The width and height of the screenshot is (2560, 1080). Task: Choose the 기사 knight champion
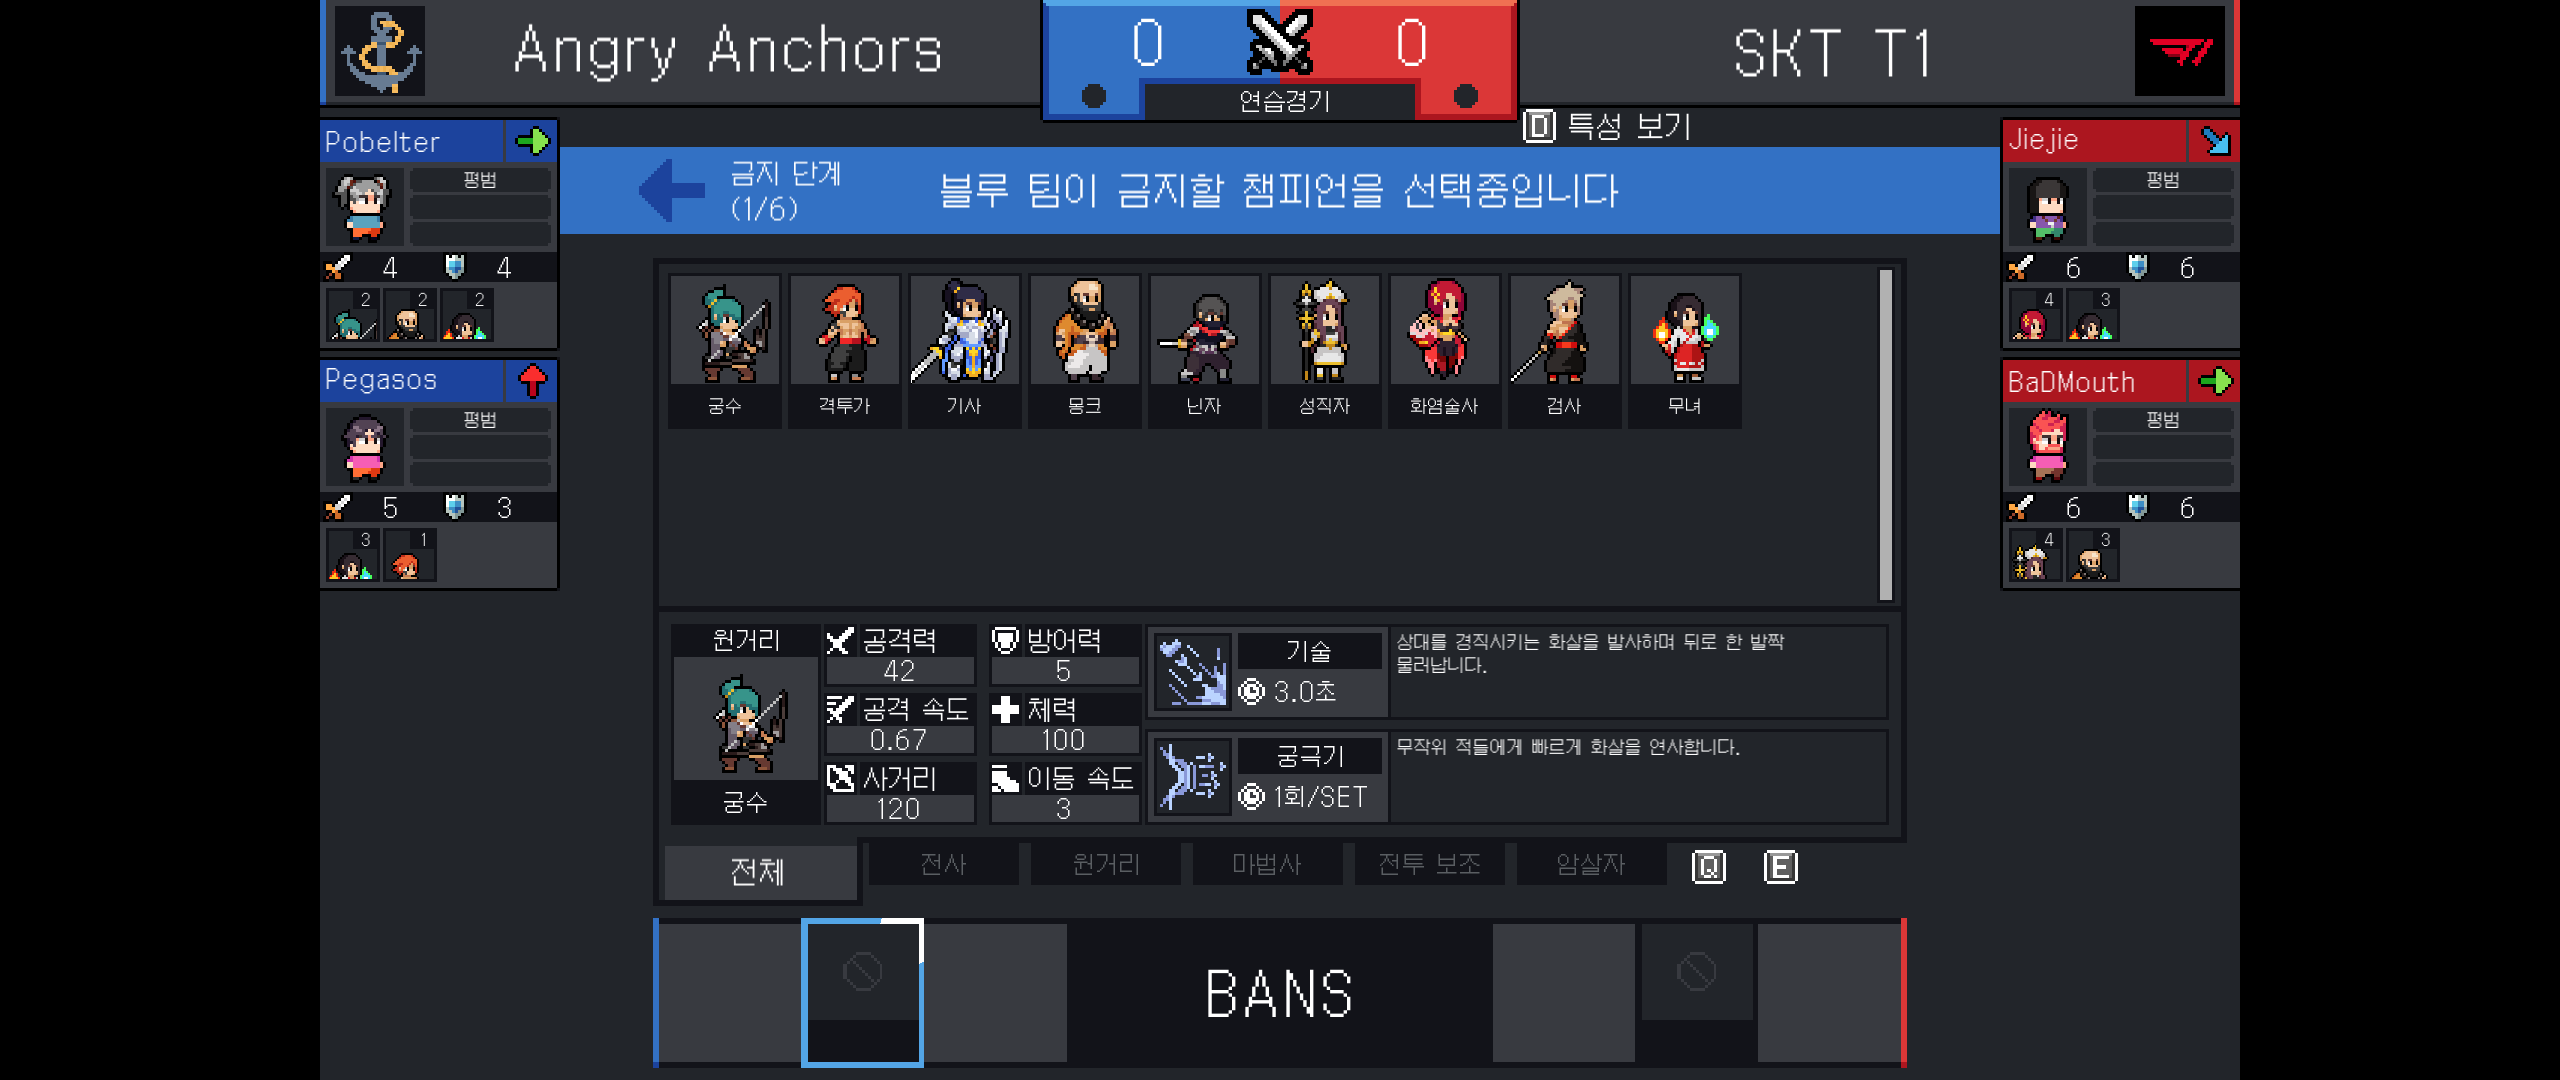965,350
